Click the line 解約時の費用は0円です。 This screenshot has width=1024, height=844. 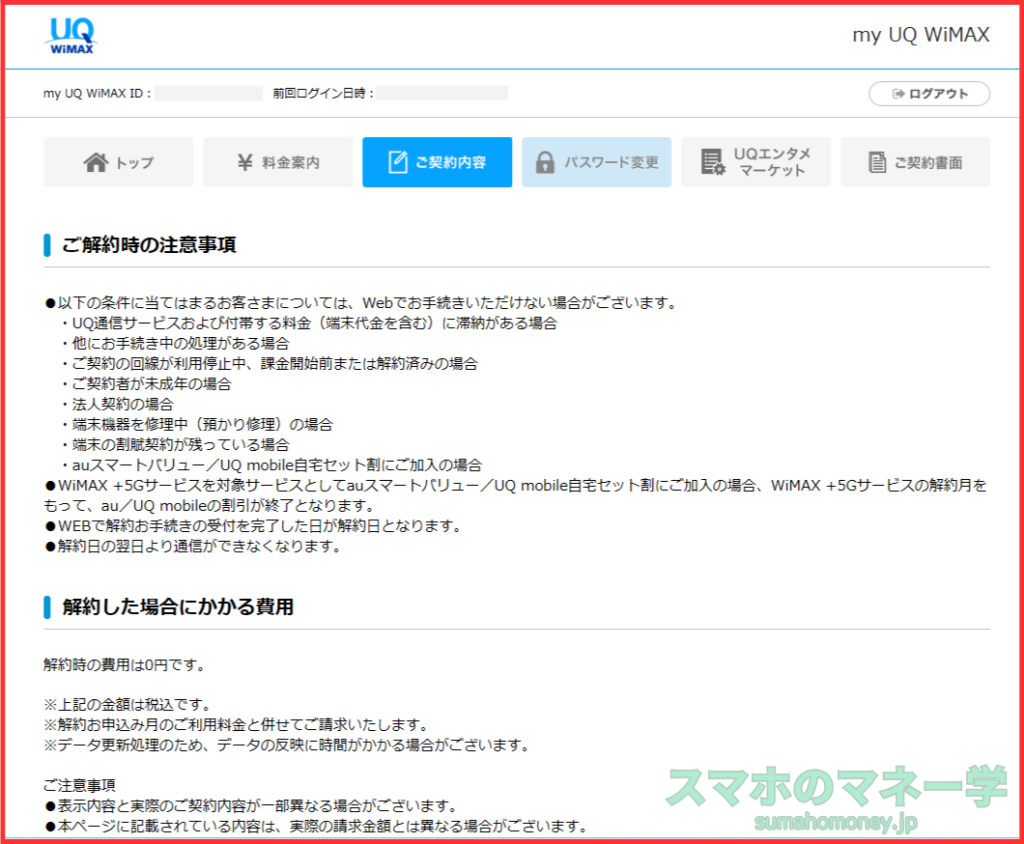point(125,665)
